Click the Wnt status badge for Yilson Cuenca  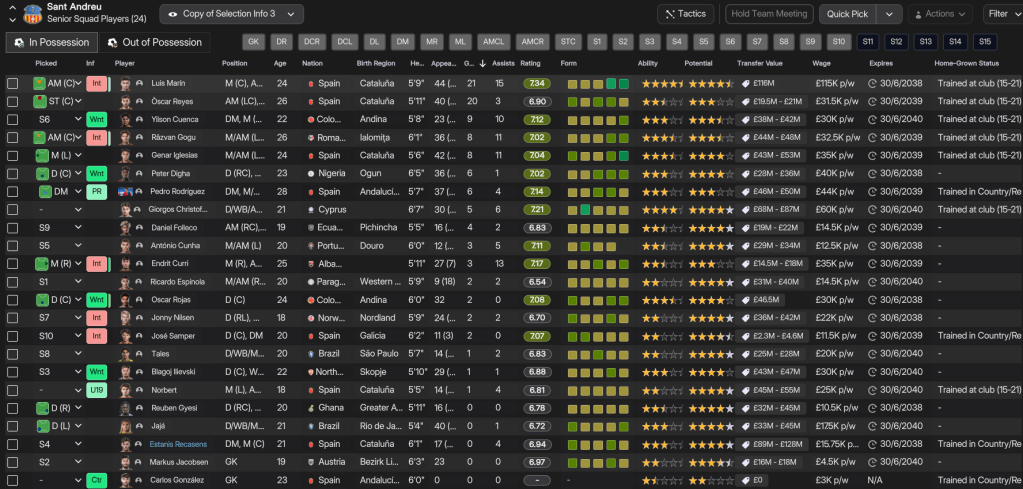pos(97,119)
